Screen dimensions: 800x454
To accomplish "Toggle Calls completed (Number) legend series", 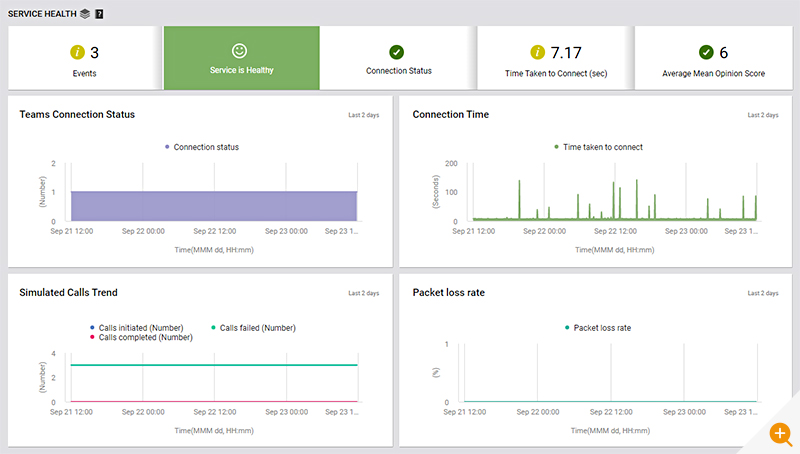I will (141, 337).
